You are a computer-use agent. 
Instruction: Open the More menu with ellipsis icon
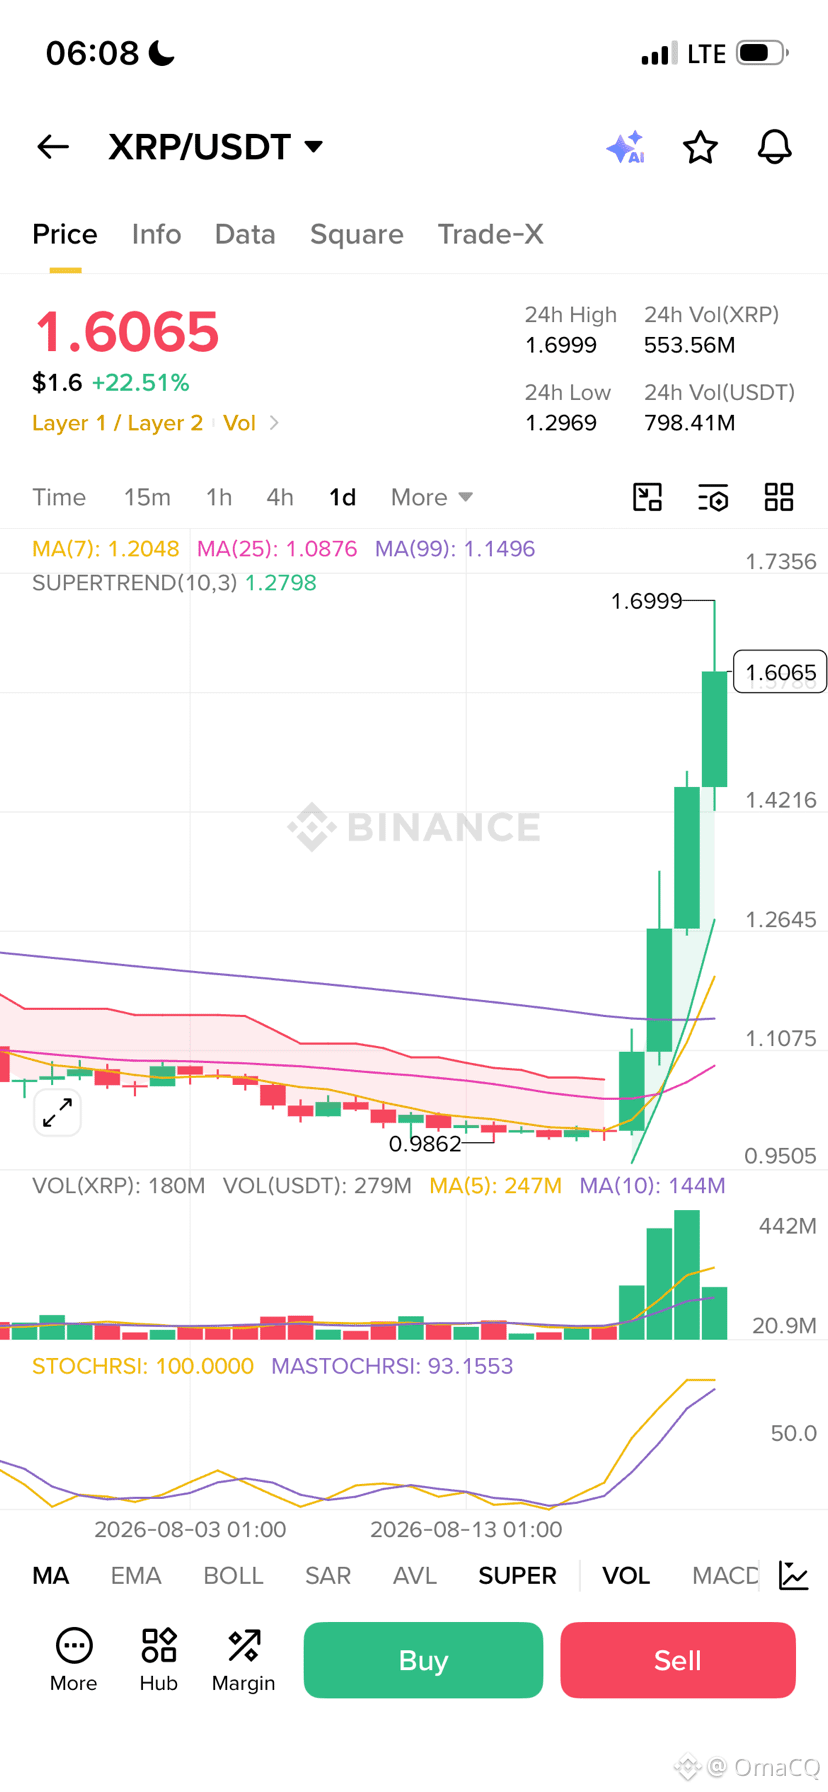(x=74, y=1659)
